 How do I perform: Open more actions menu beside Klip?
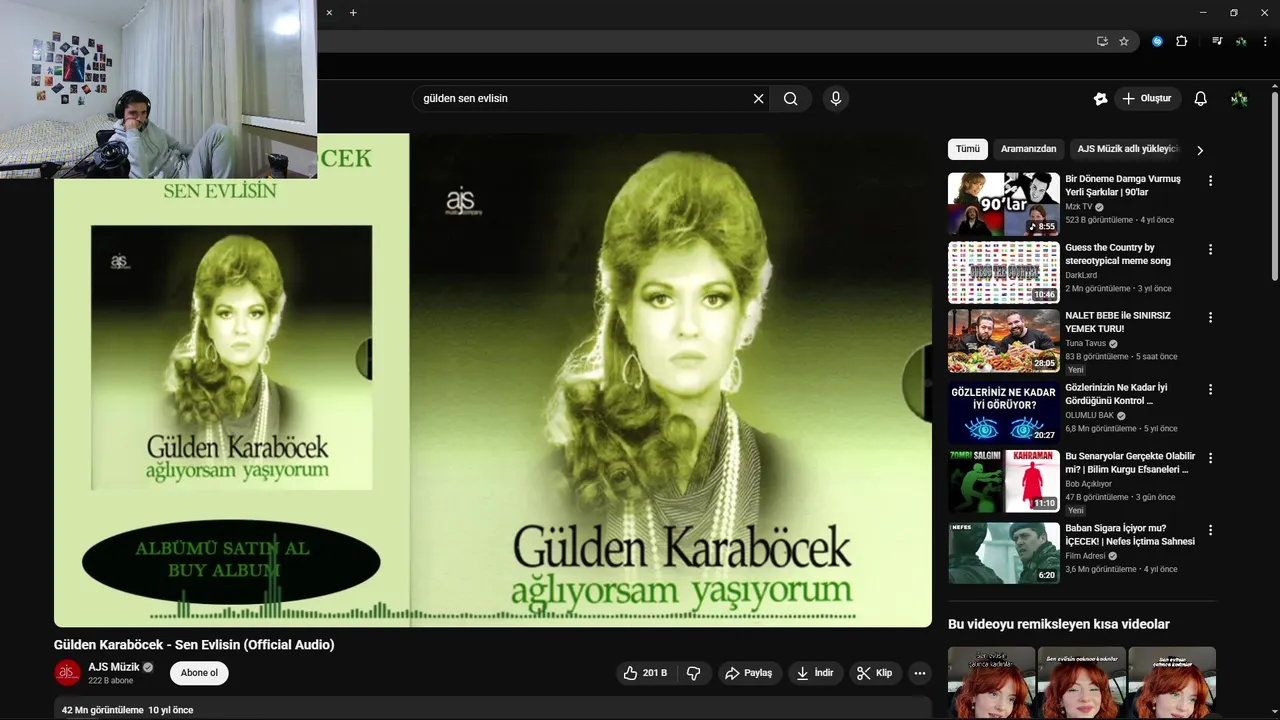920,673
